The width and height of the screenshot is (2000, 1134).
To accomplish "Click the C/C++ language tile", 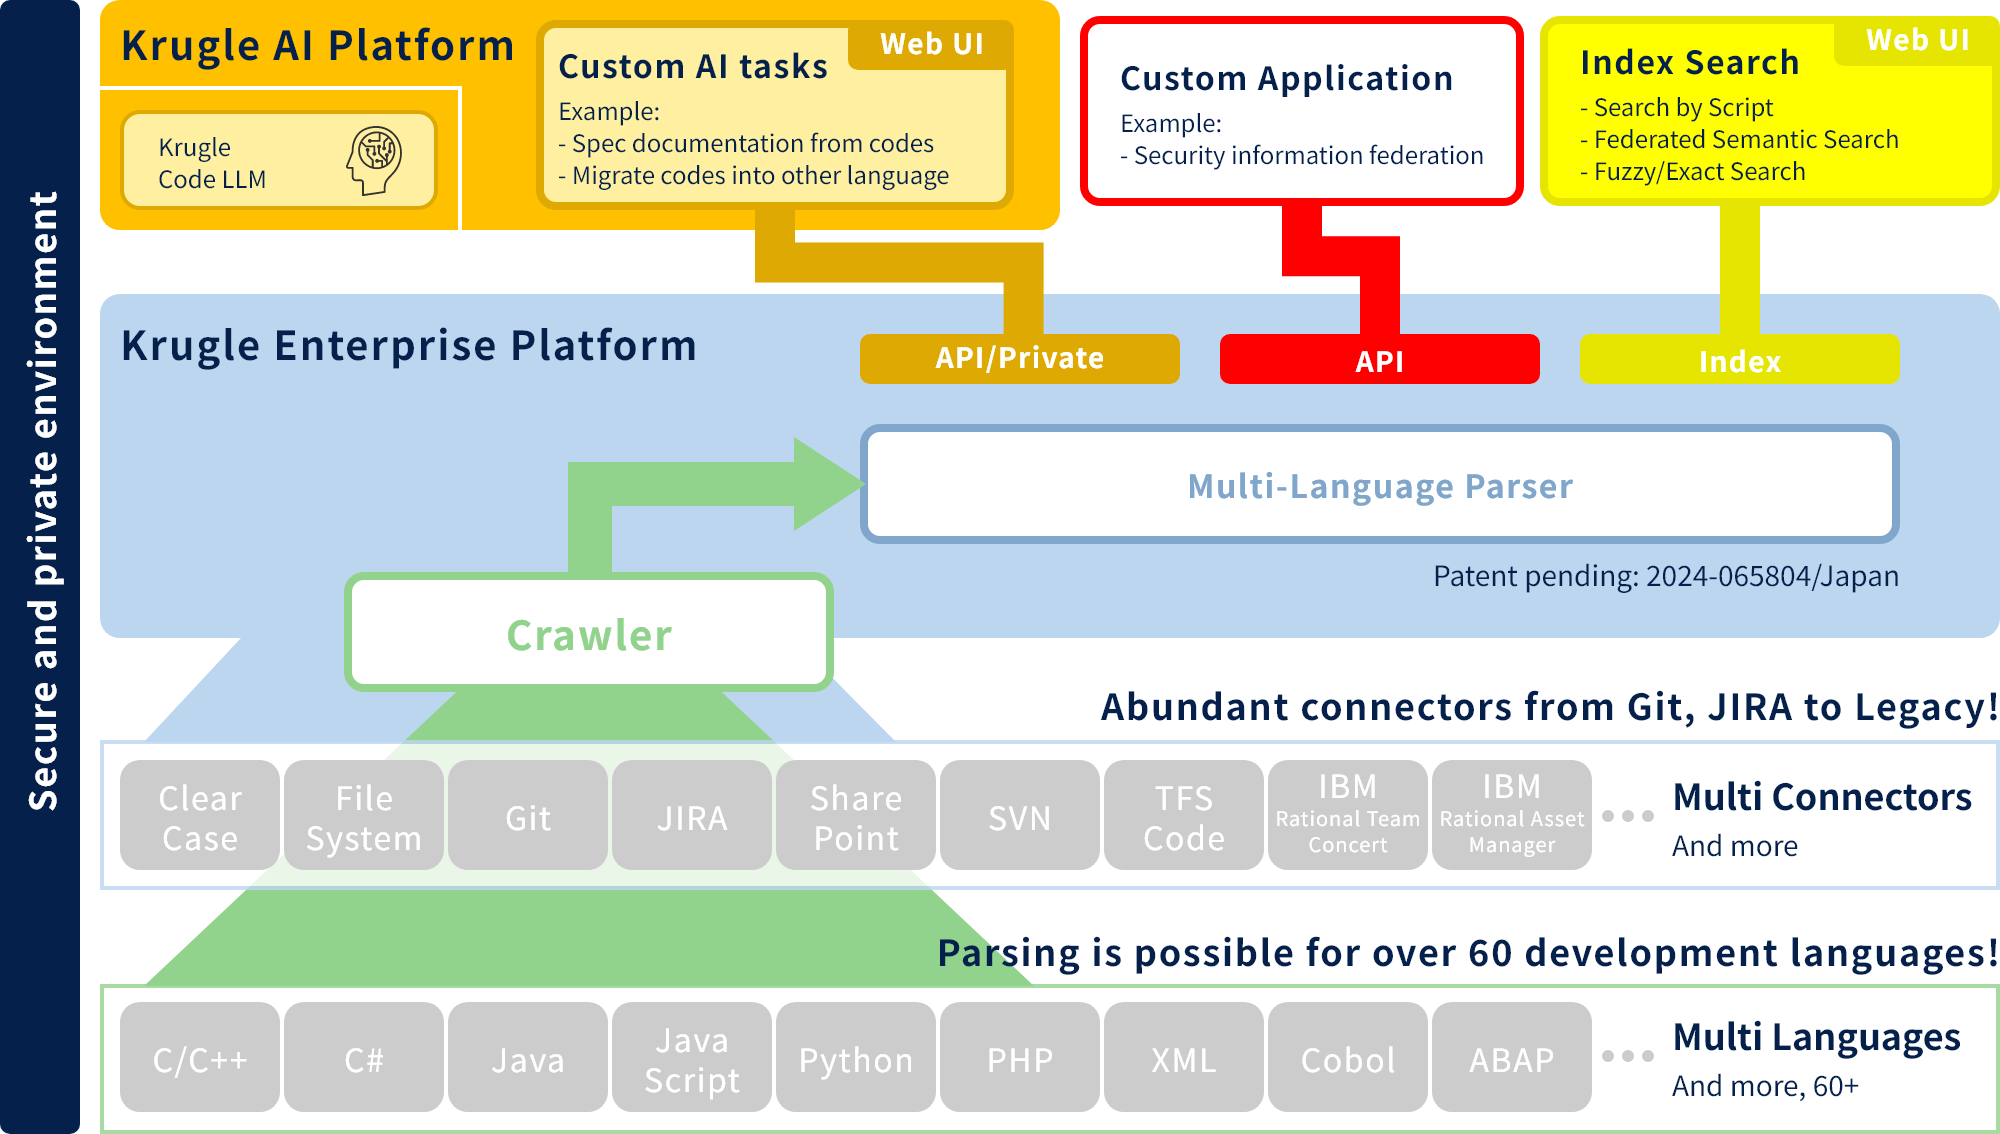I will [200, 1057].
